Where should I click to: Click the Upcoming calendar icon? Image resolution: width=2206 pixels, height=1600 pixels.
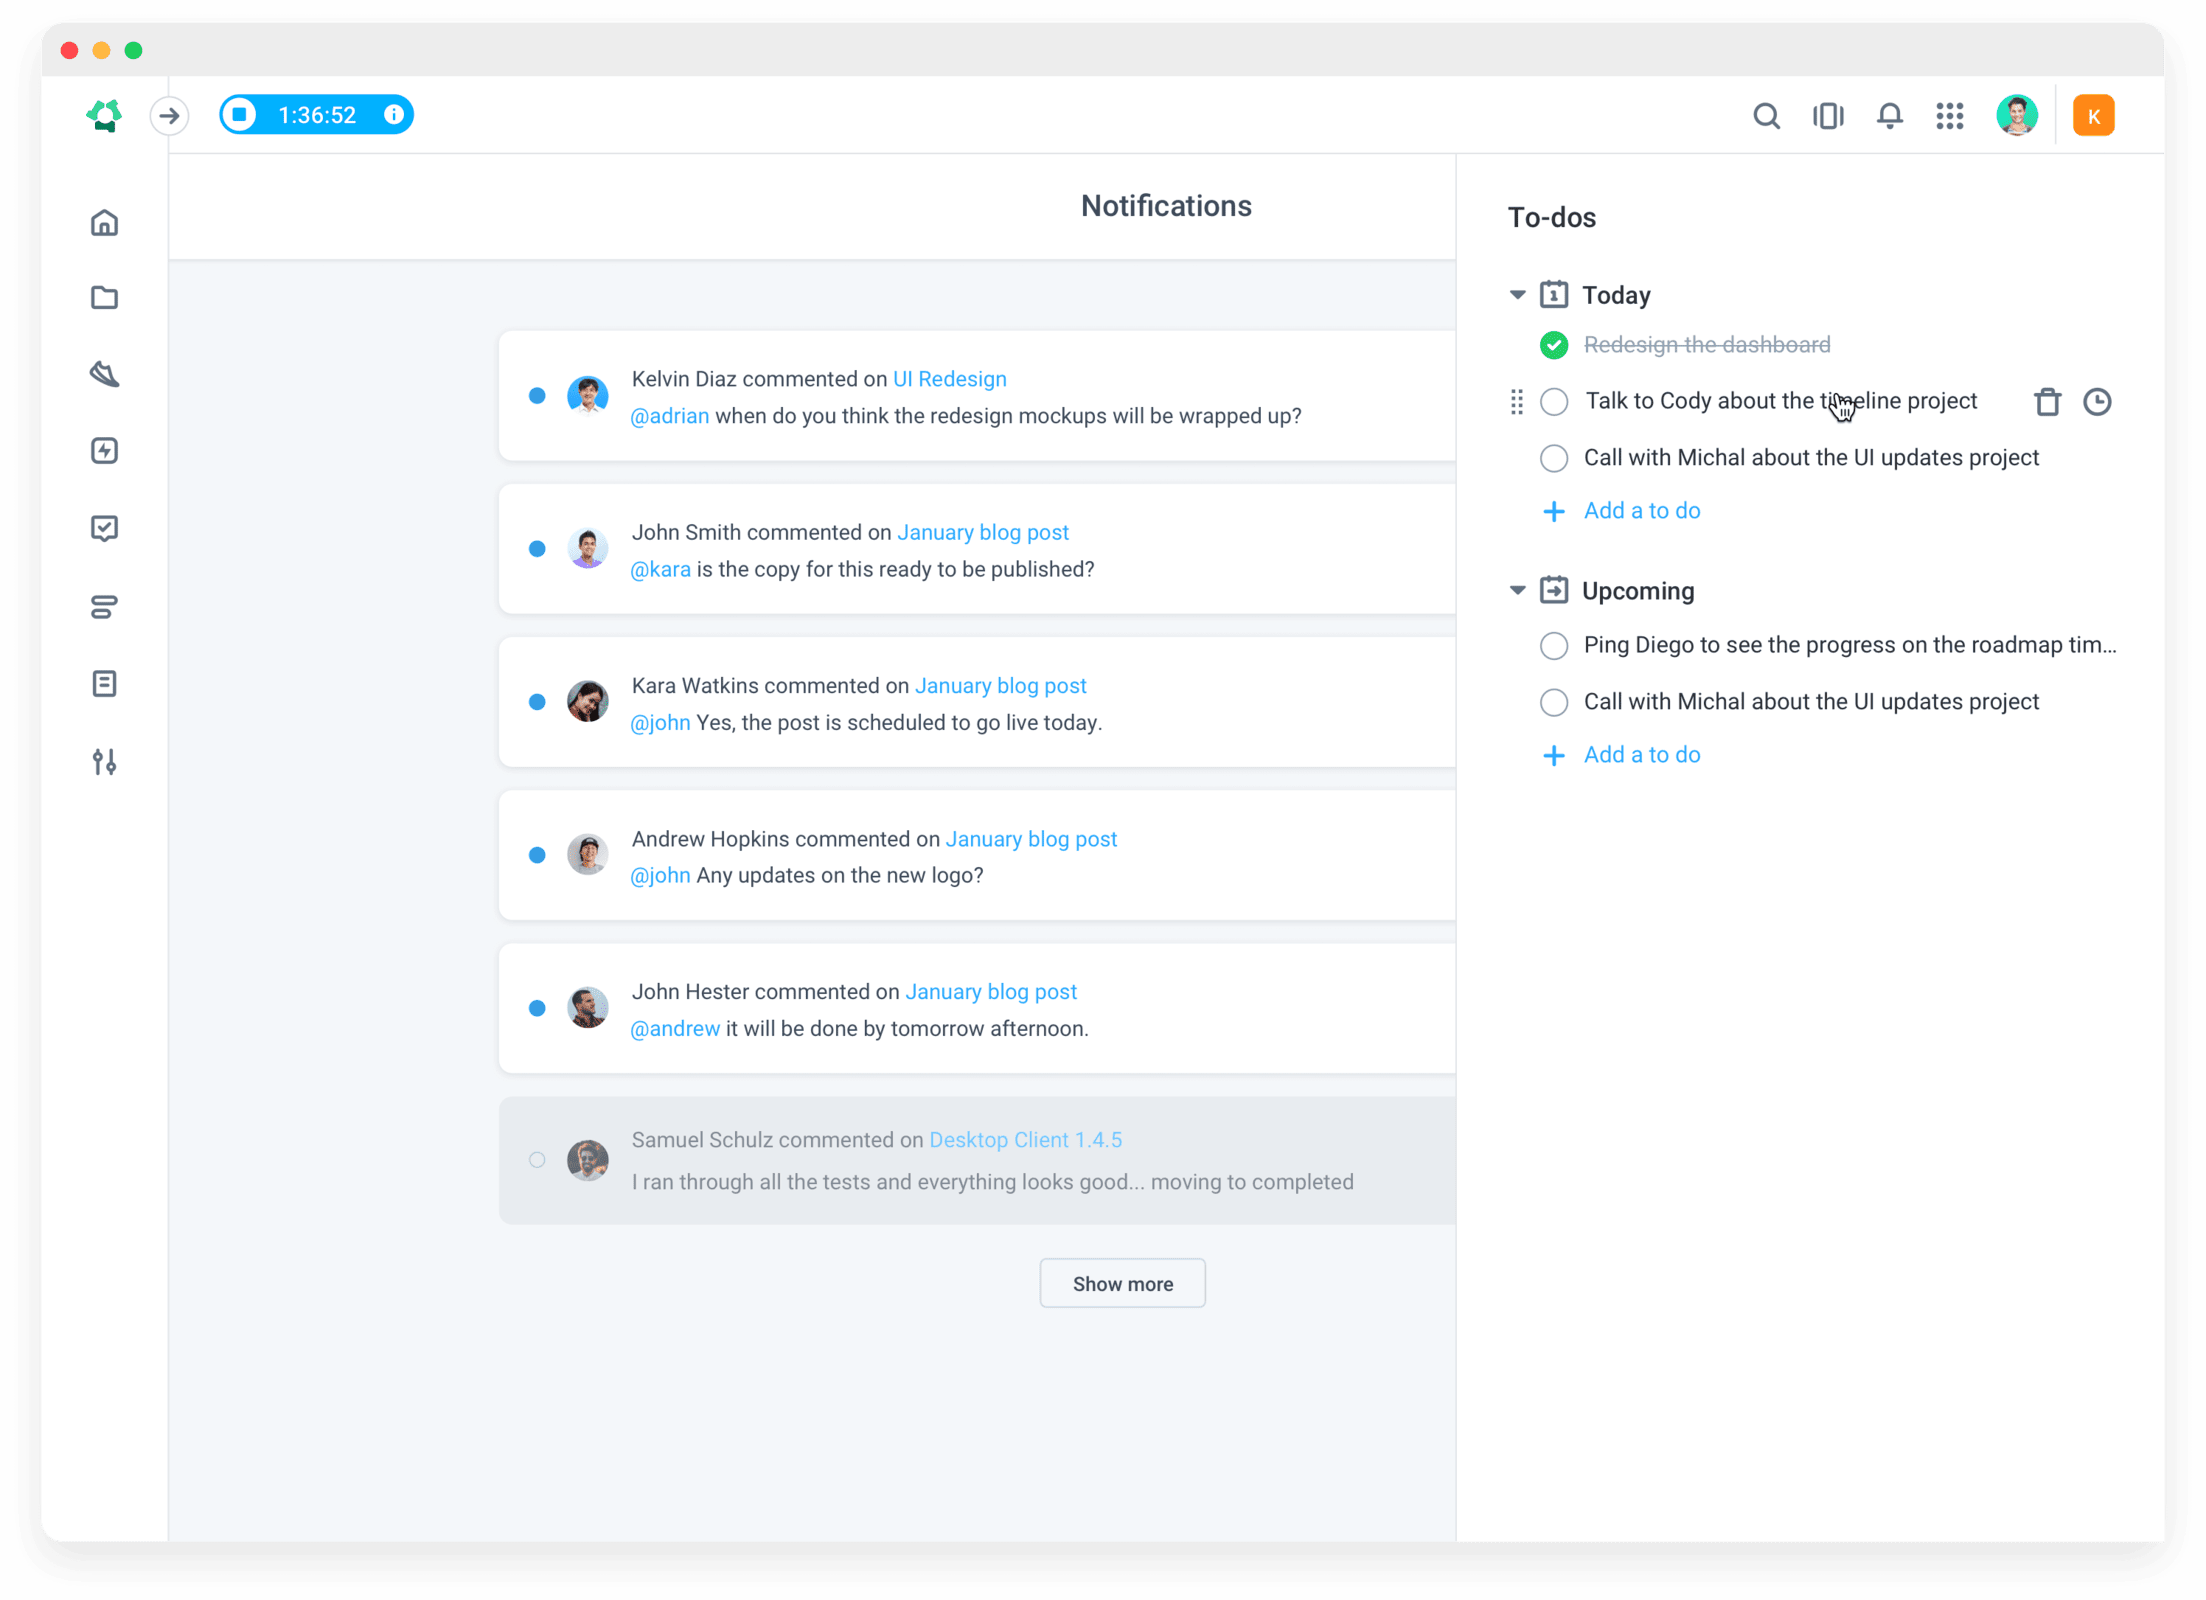tap(1553, 590)
